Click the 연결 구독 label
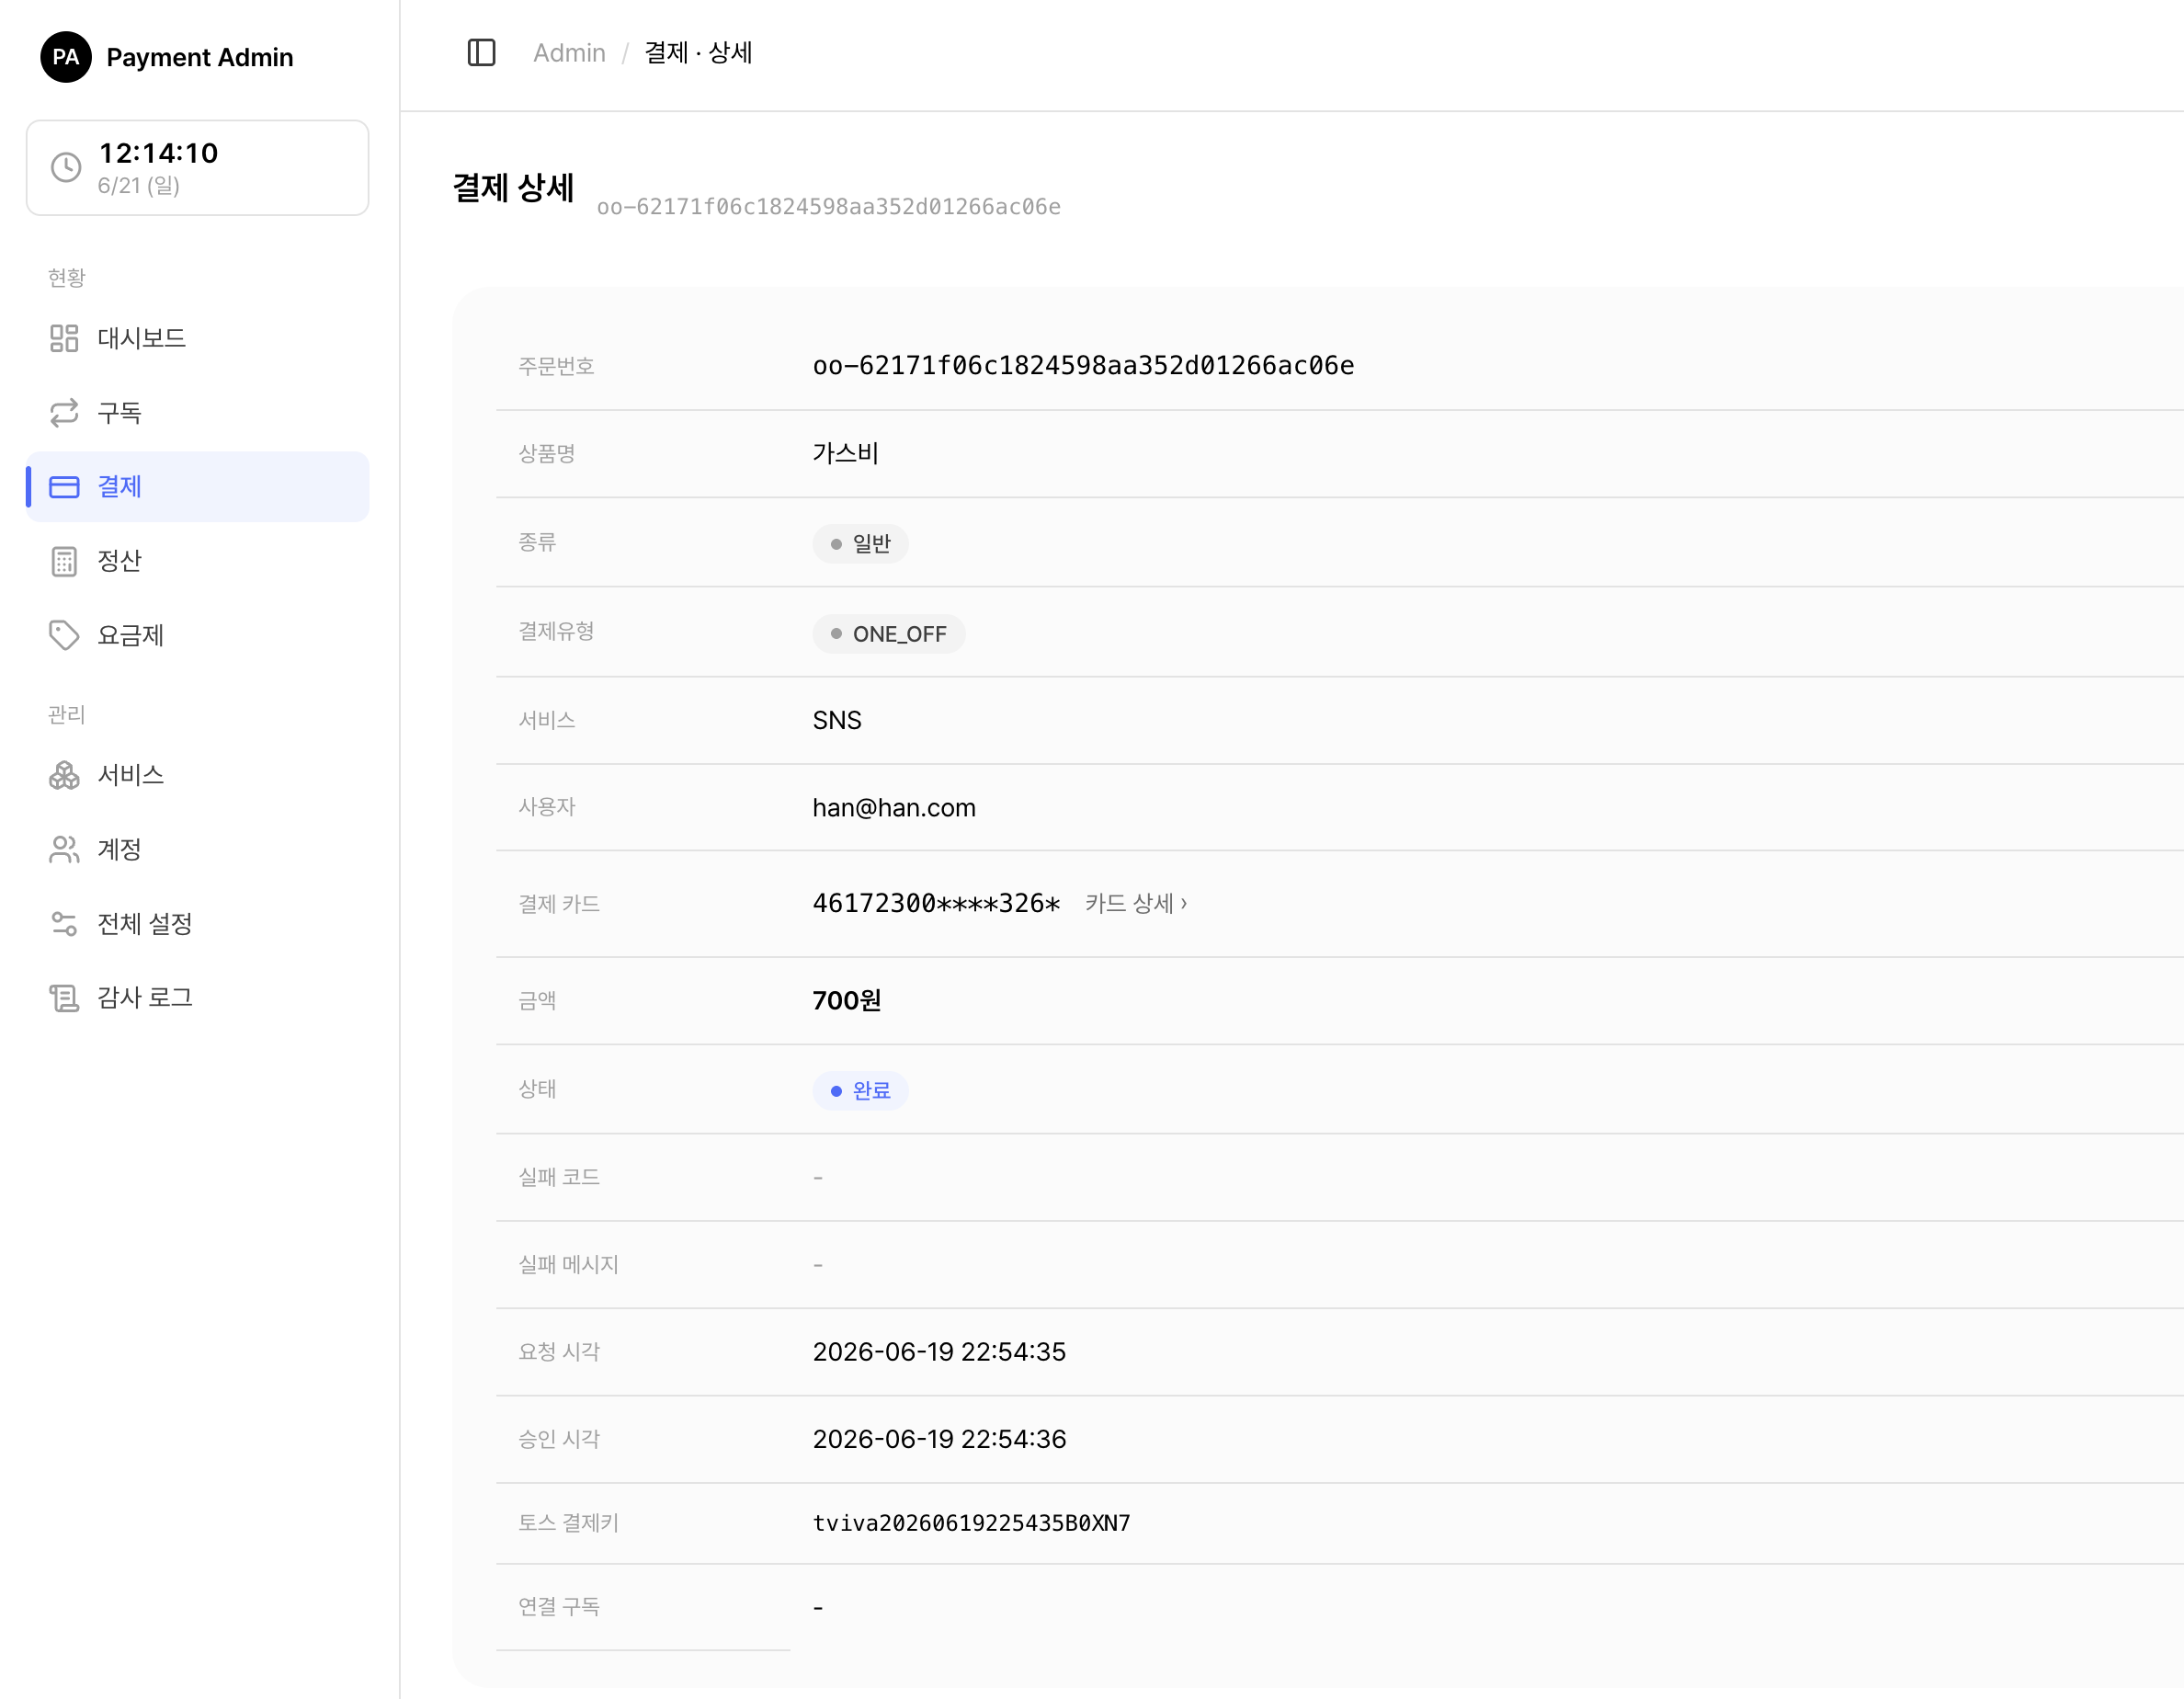 coord(559,1608)
